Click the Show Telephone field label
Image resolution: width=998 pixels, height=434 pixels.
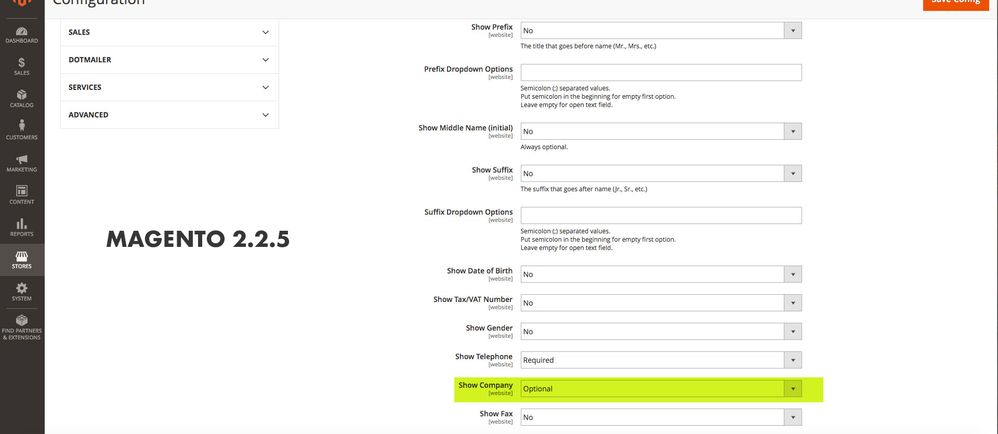pos(484,356)
